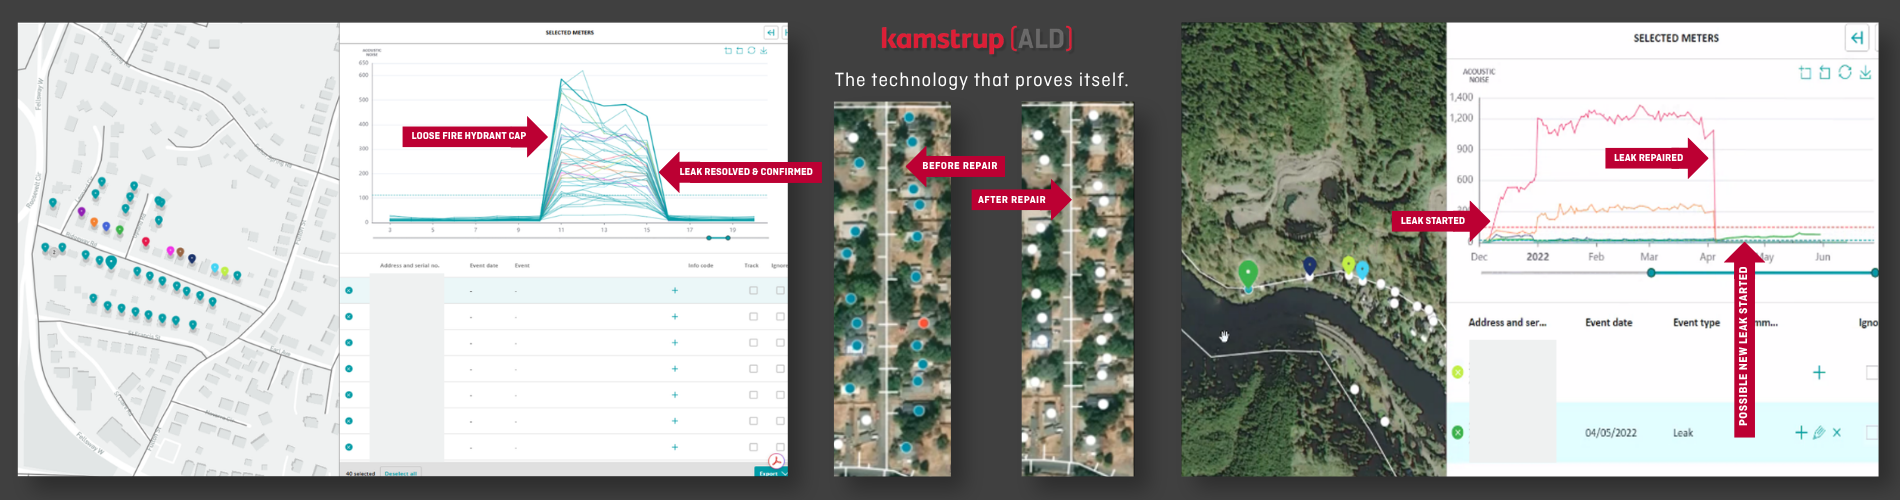Viewport: 1900px width, 500px height.
Task: Select the large green pin on satellite map
Action: (x=1247, y=272)
